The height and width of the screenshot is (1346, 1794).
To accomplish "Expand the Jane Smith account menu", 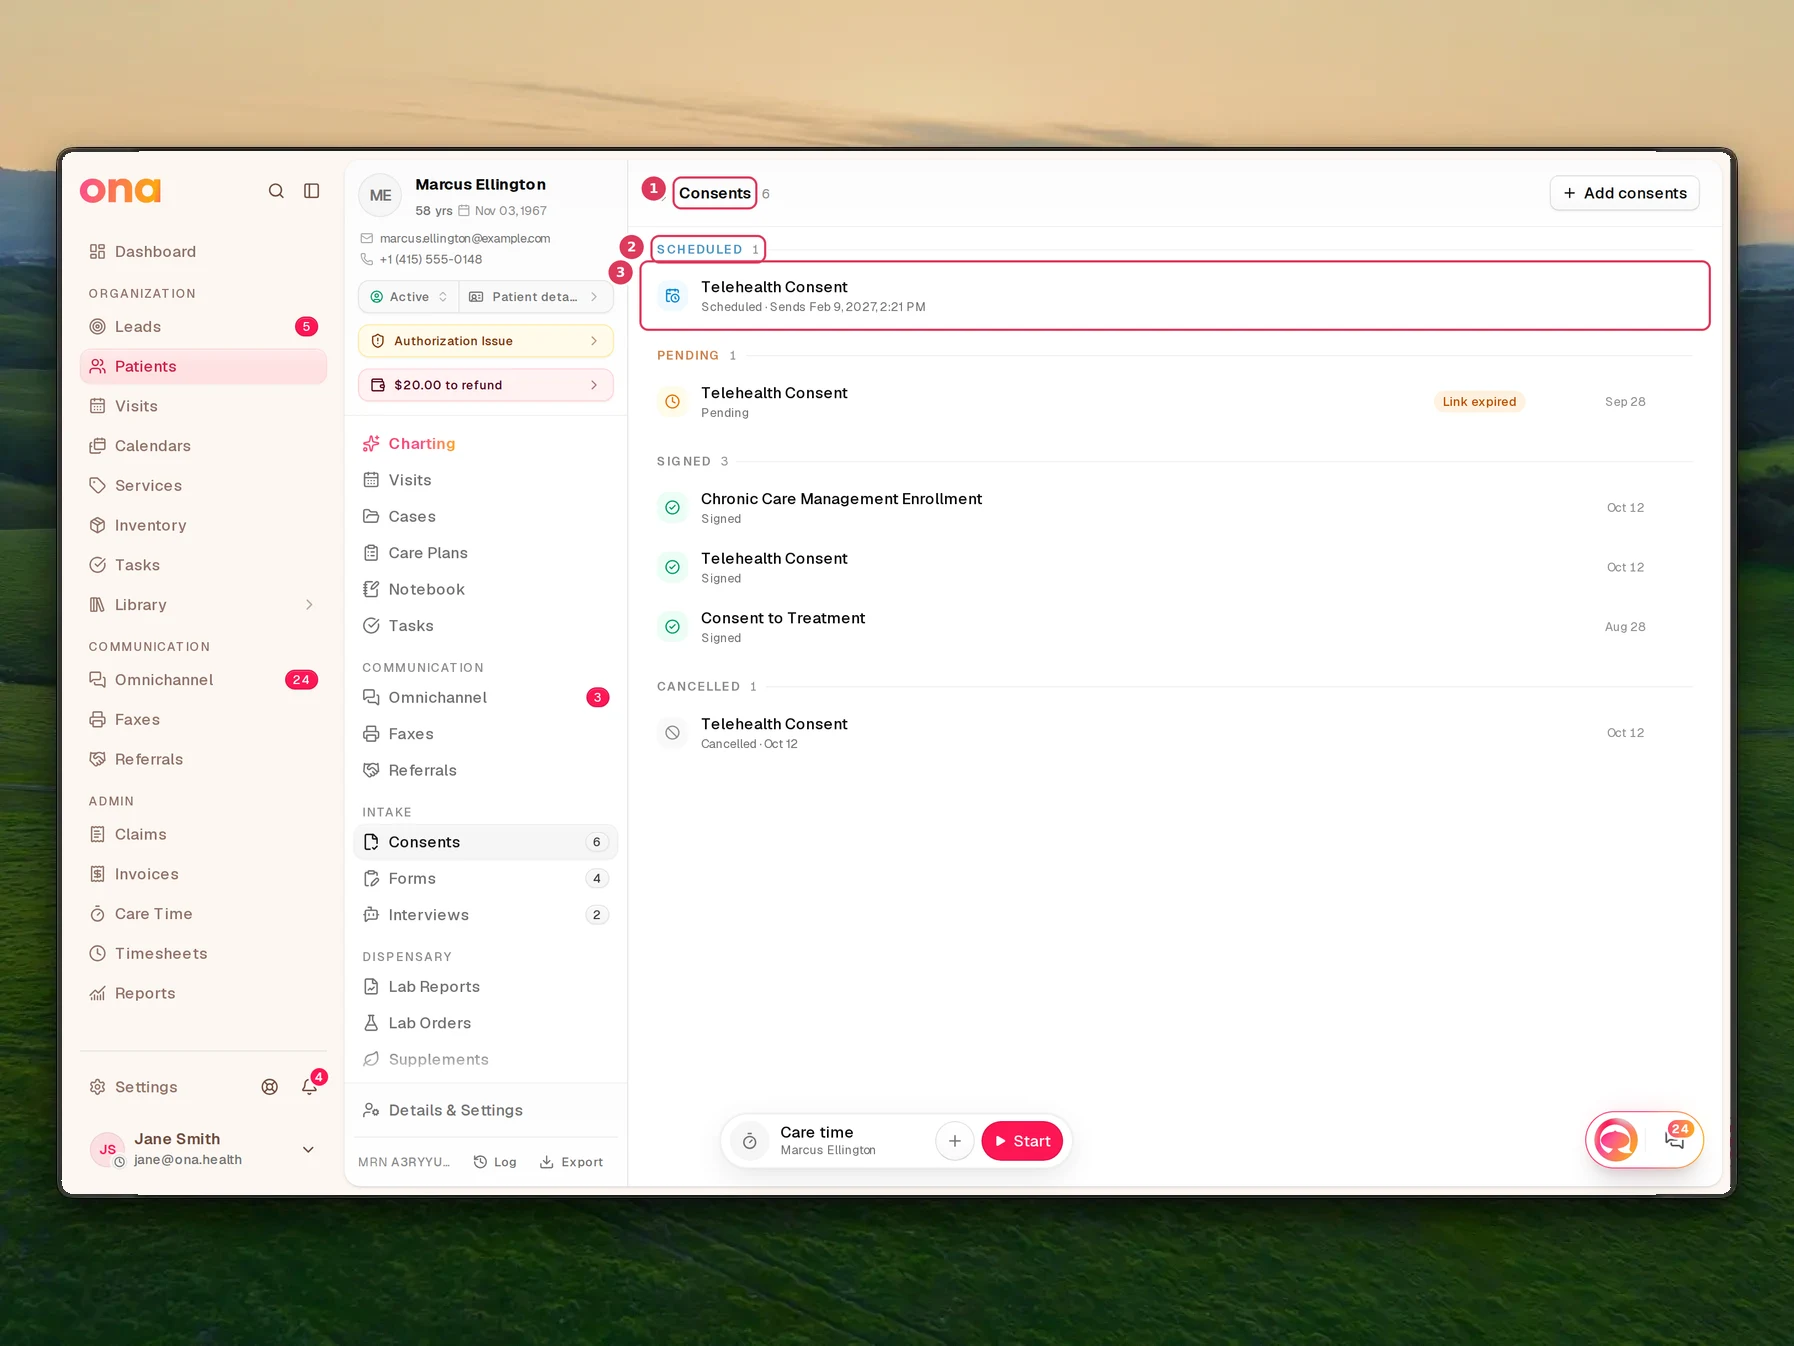I will pyautogui.click(x=308, y=1150).
